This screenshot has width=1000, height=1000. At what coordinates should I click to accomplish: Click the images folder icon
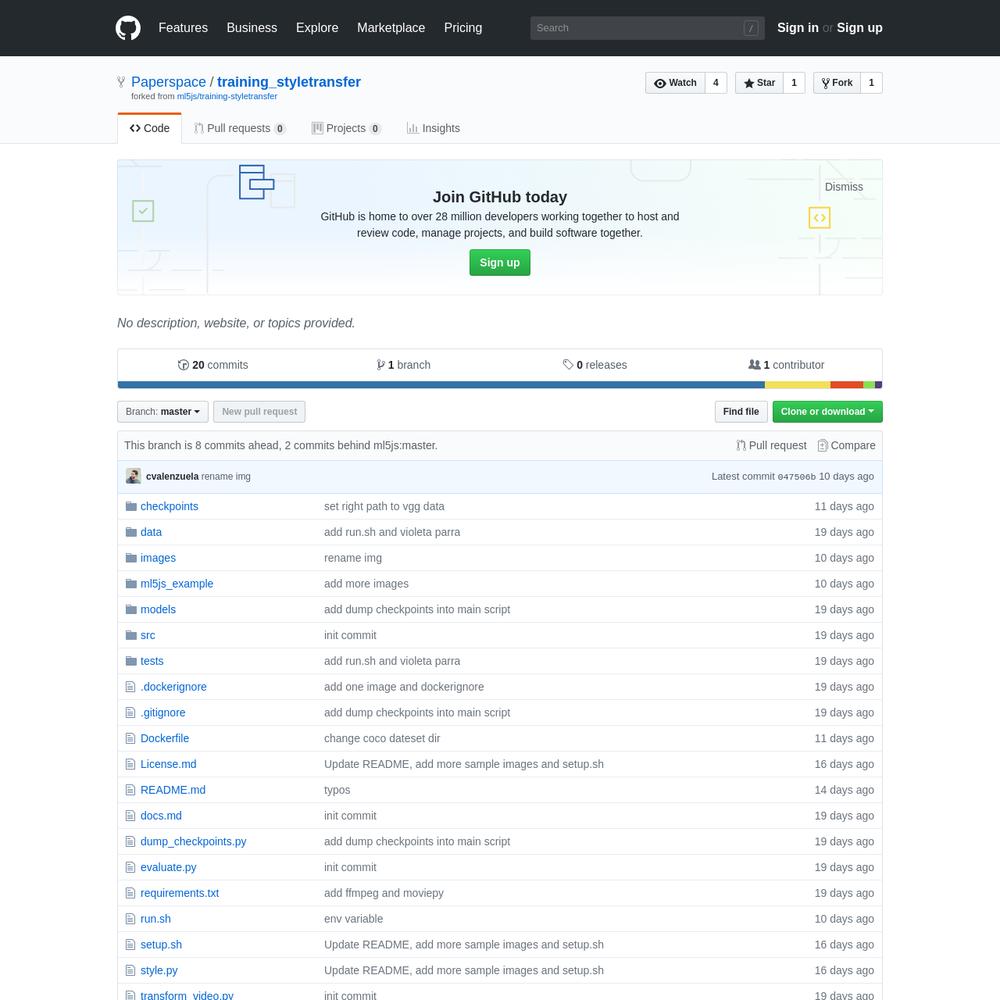click(x=131, y=558)
